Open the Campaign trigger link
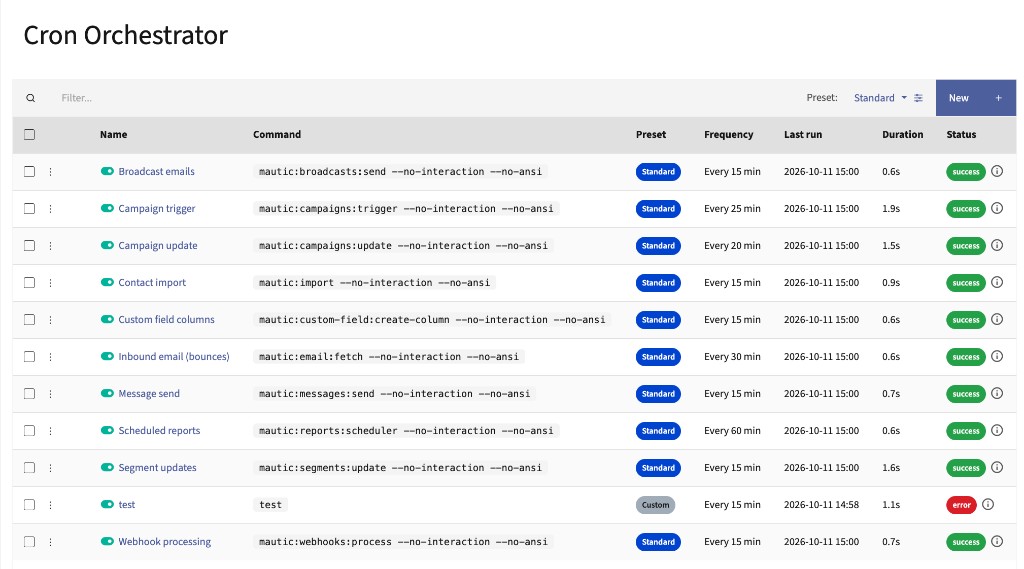Image resolution: width=1024 pixels, height=569 pixels. click(x=157, y=208)
